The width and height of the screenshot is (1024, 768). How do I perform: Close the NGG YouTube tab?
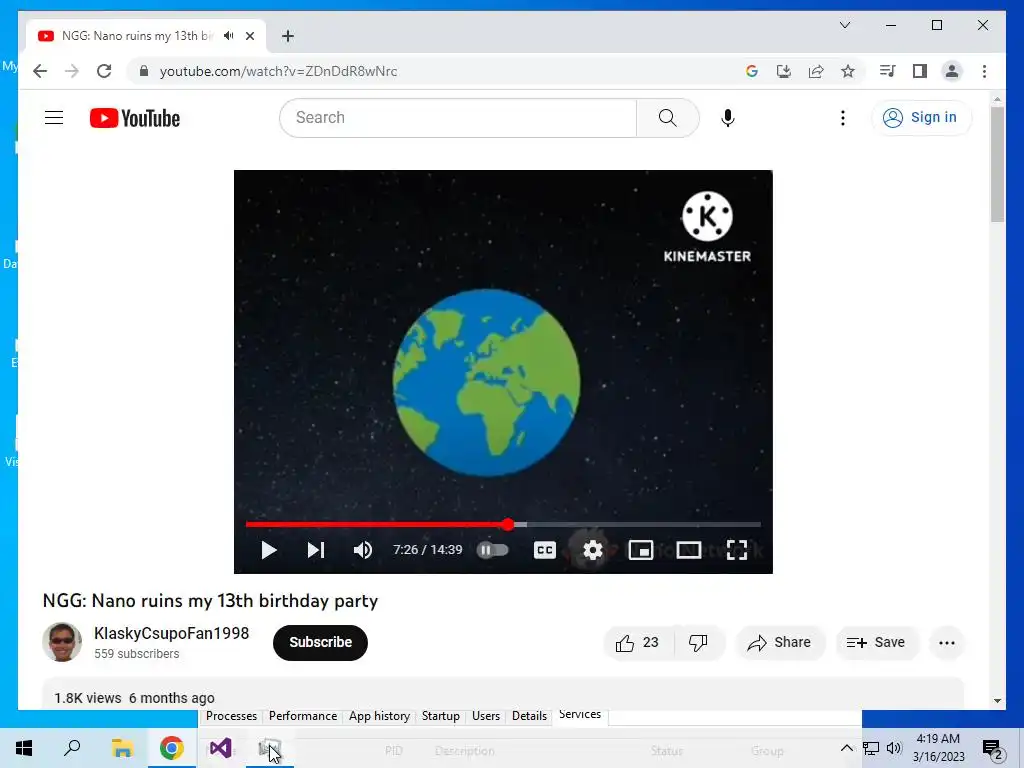(x=249, y=36)
